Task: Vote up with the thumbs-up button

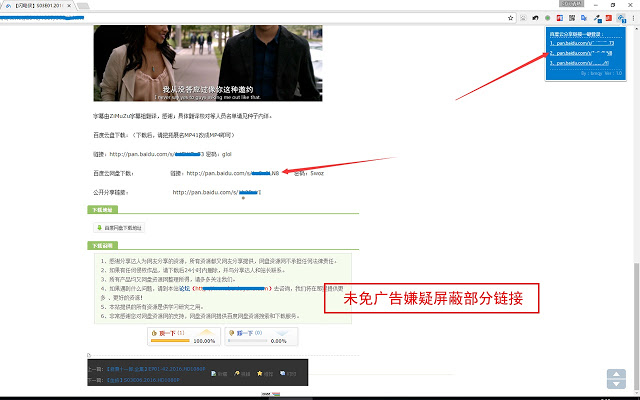Action: pyautogui.click(x=184, y=336)
